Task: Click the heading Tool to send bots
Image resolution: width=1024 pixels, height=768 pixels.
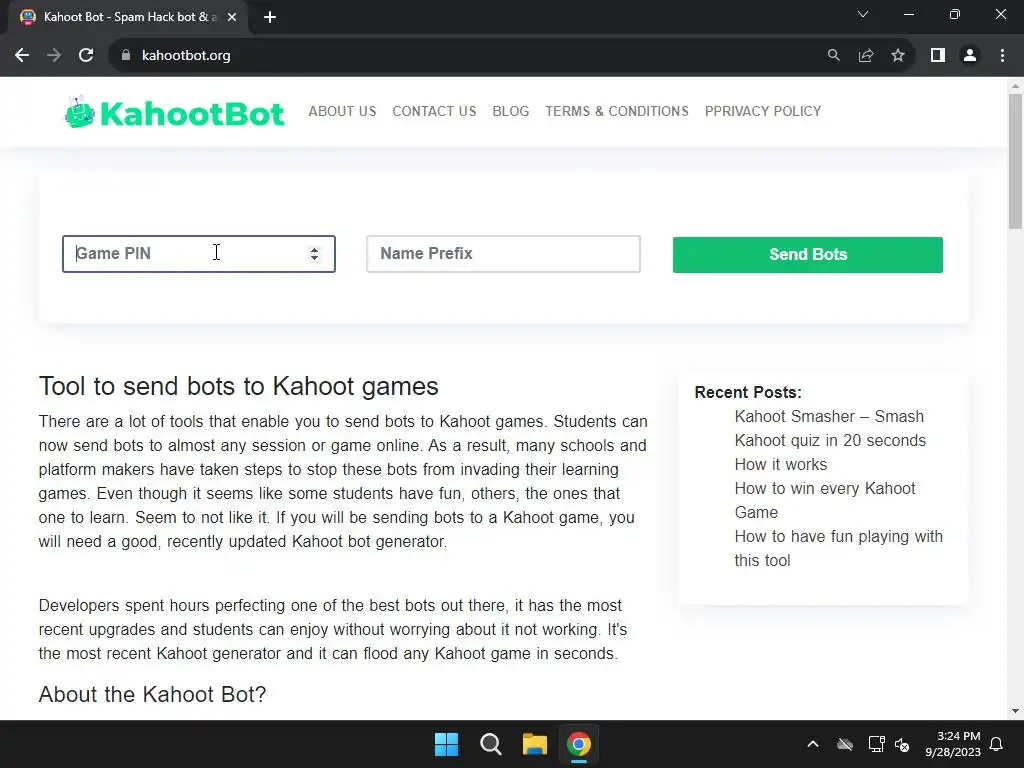Action: point(238,386)
